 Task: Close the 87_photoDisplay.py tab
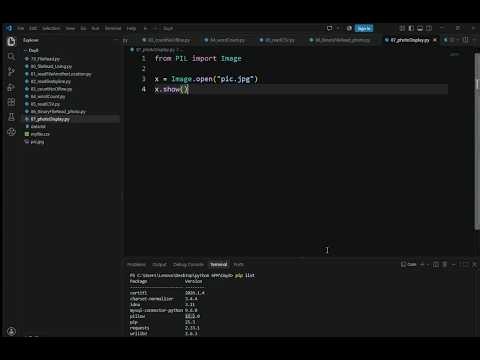tap(435, 40)
